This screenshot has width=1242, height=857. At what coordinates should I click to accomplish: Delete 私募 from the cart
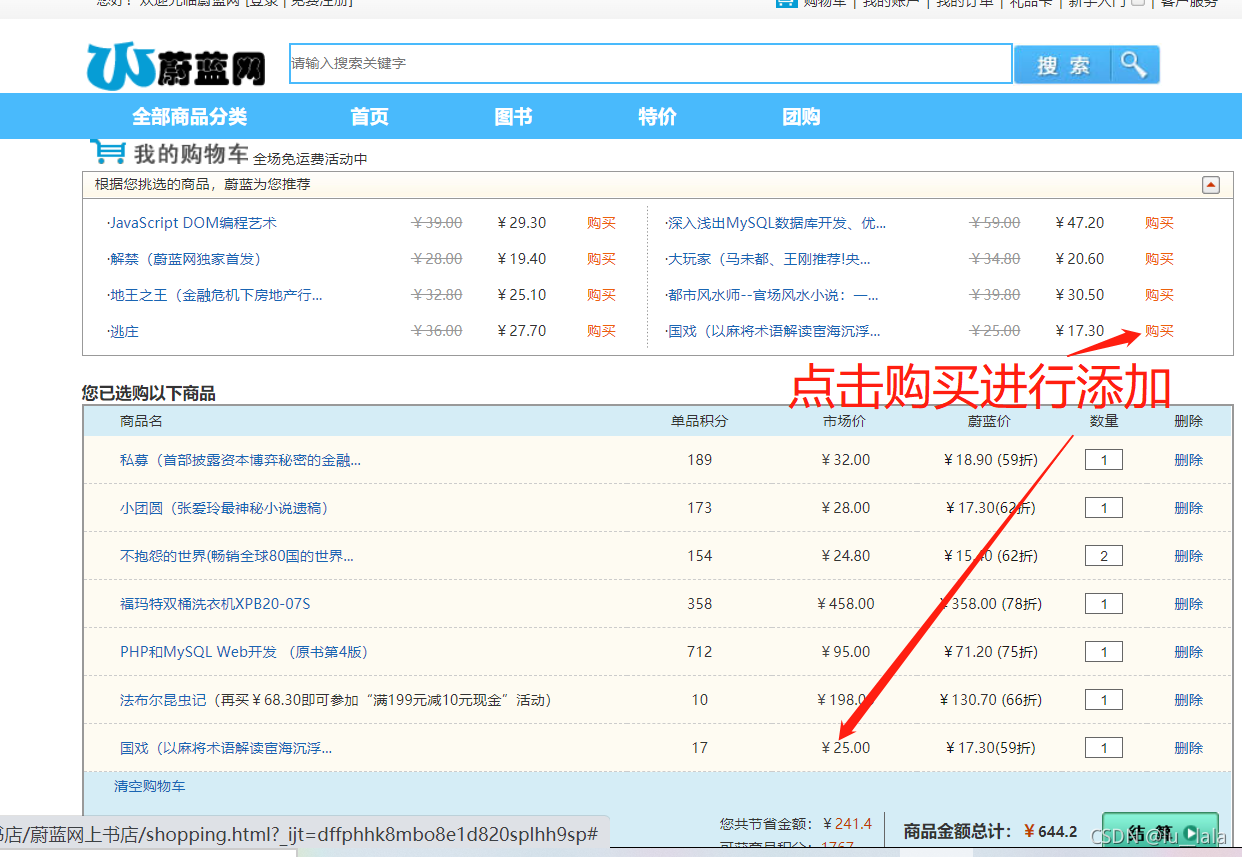tap(1188, 460)
